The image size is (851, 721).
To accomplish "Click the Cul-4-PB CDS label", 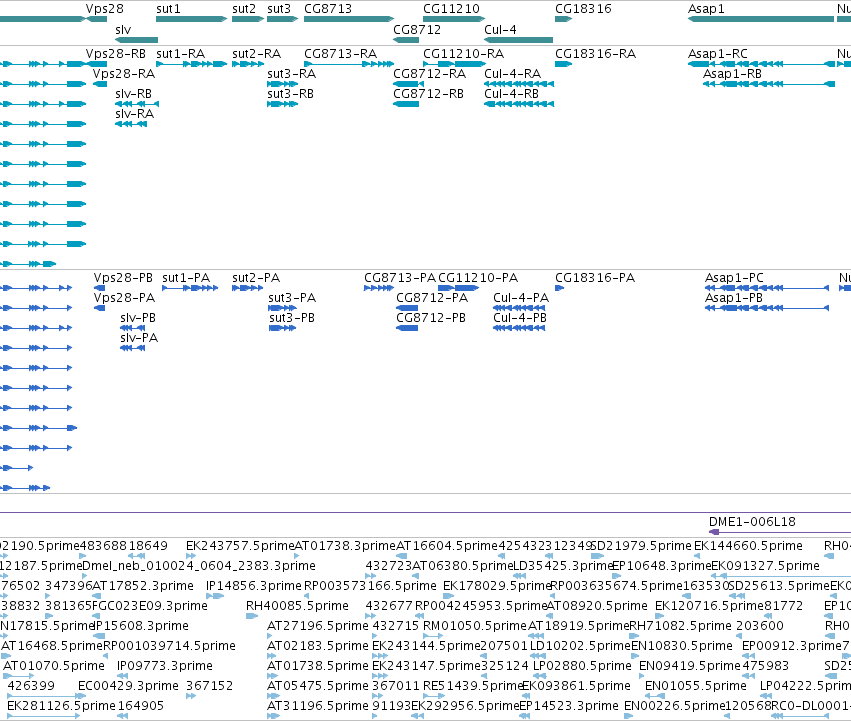I will 520,318.
